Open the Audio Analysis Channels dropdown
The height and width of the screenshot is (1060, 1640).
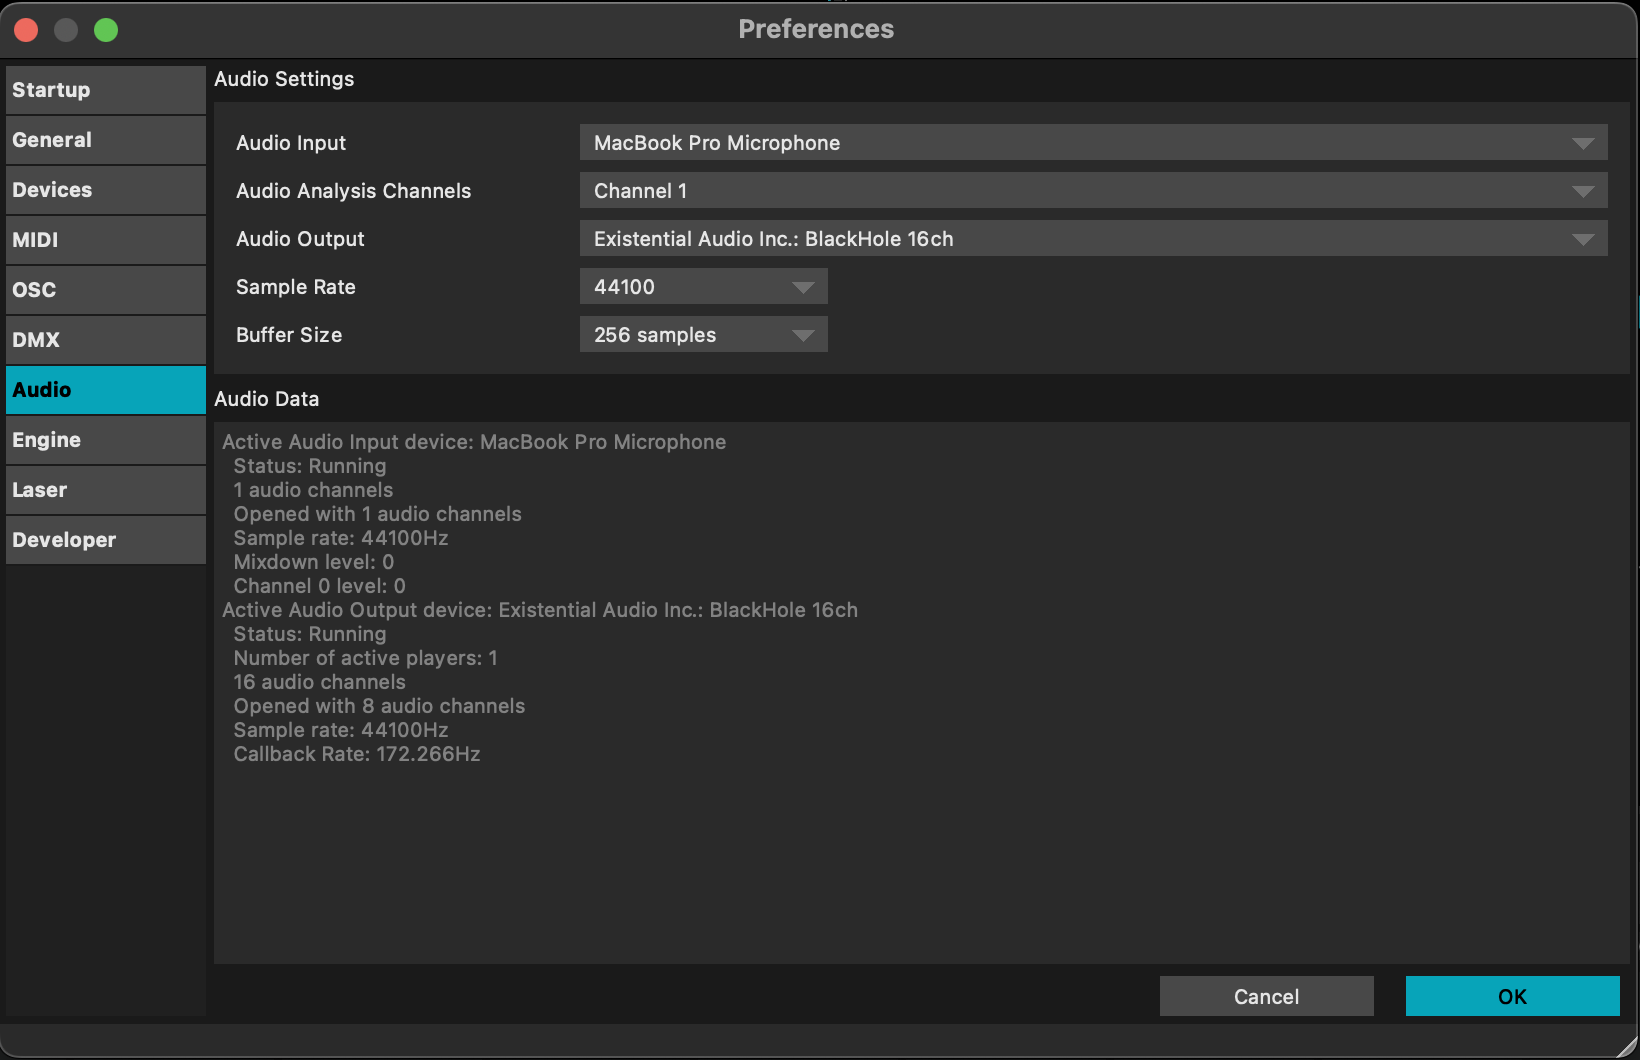(1093, 191)
